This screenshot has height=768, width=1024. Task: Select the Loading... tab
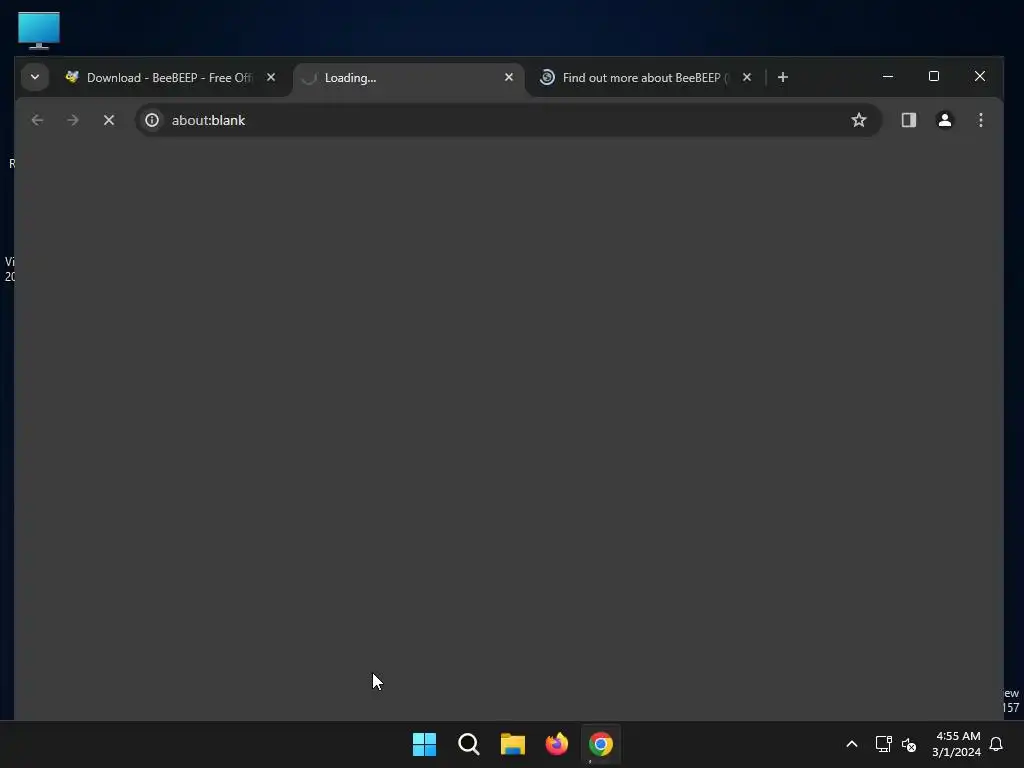pyautogui.click(x=408, y=78)
